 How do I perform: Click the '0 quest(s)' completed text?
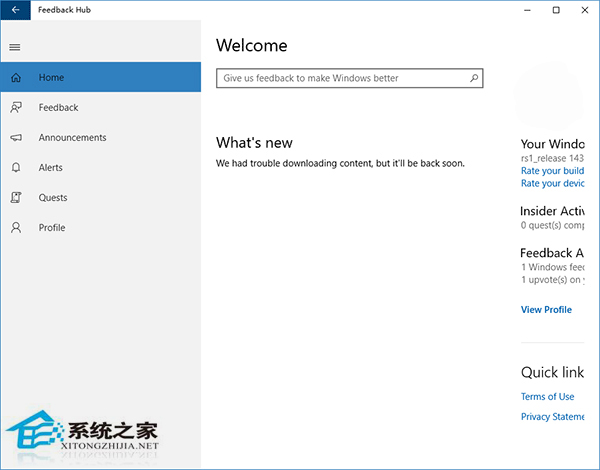click(x=552, y=225)
